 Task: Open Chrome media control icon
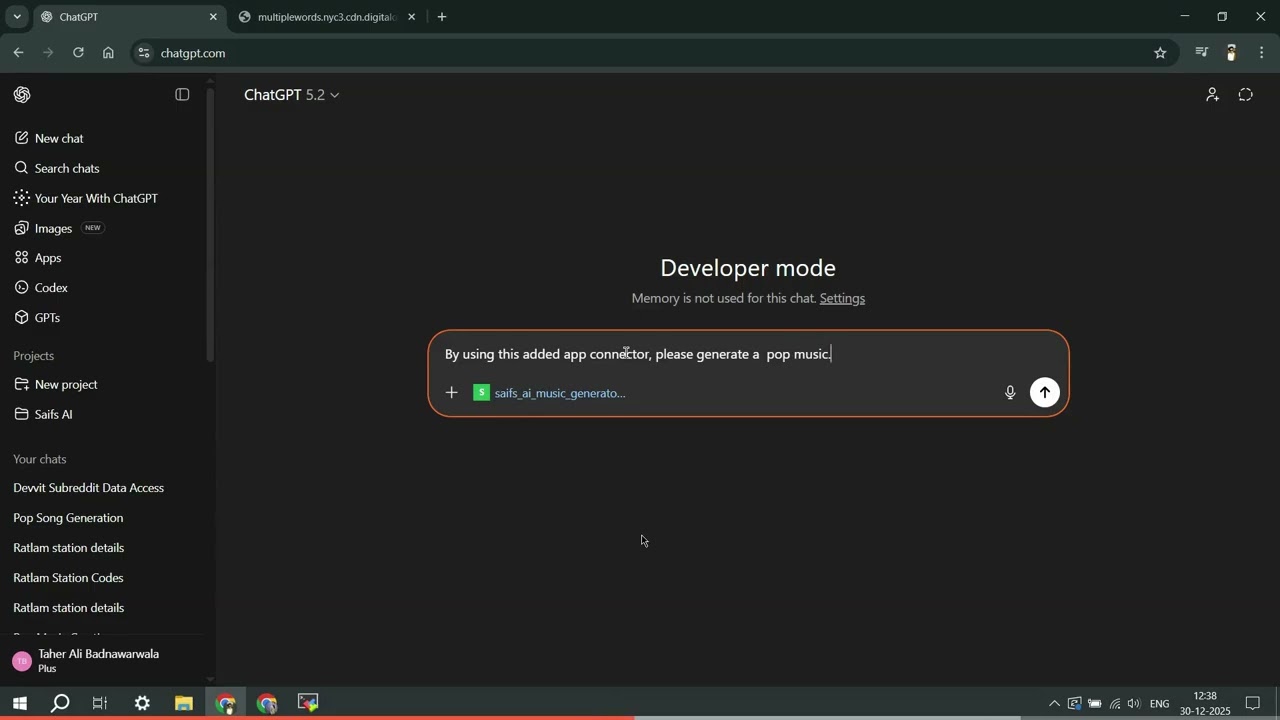pyautogui.click(x=1202, y=53)
